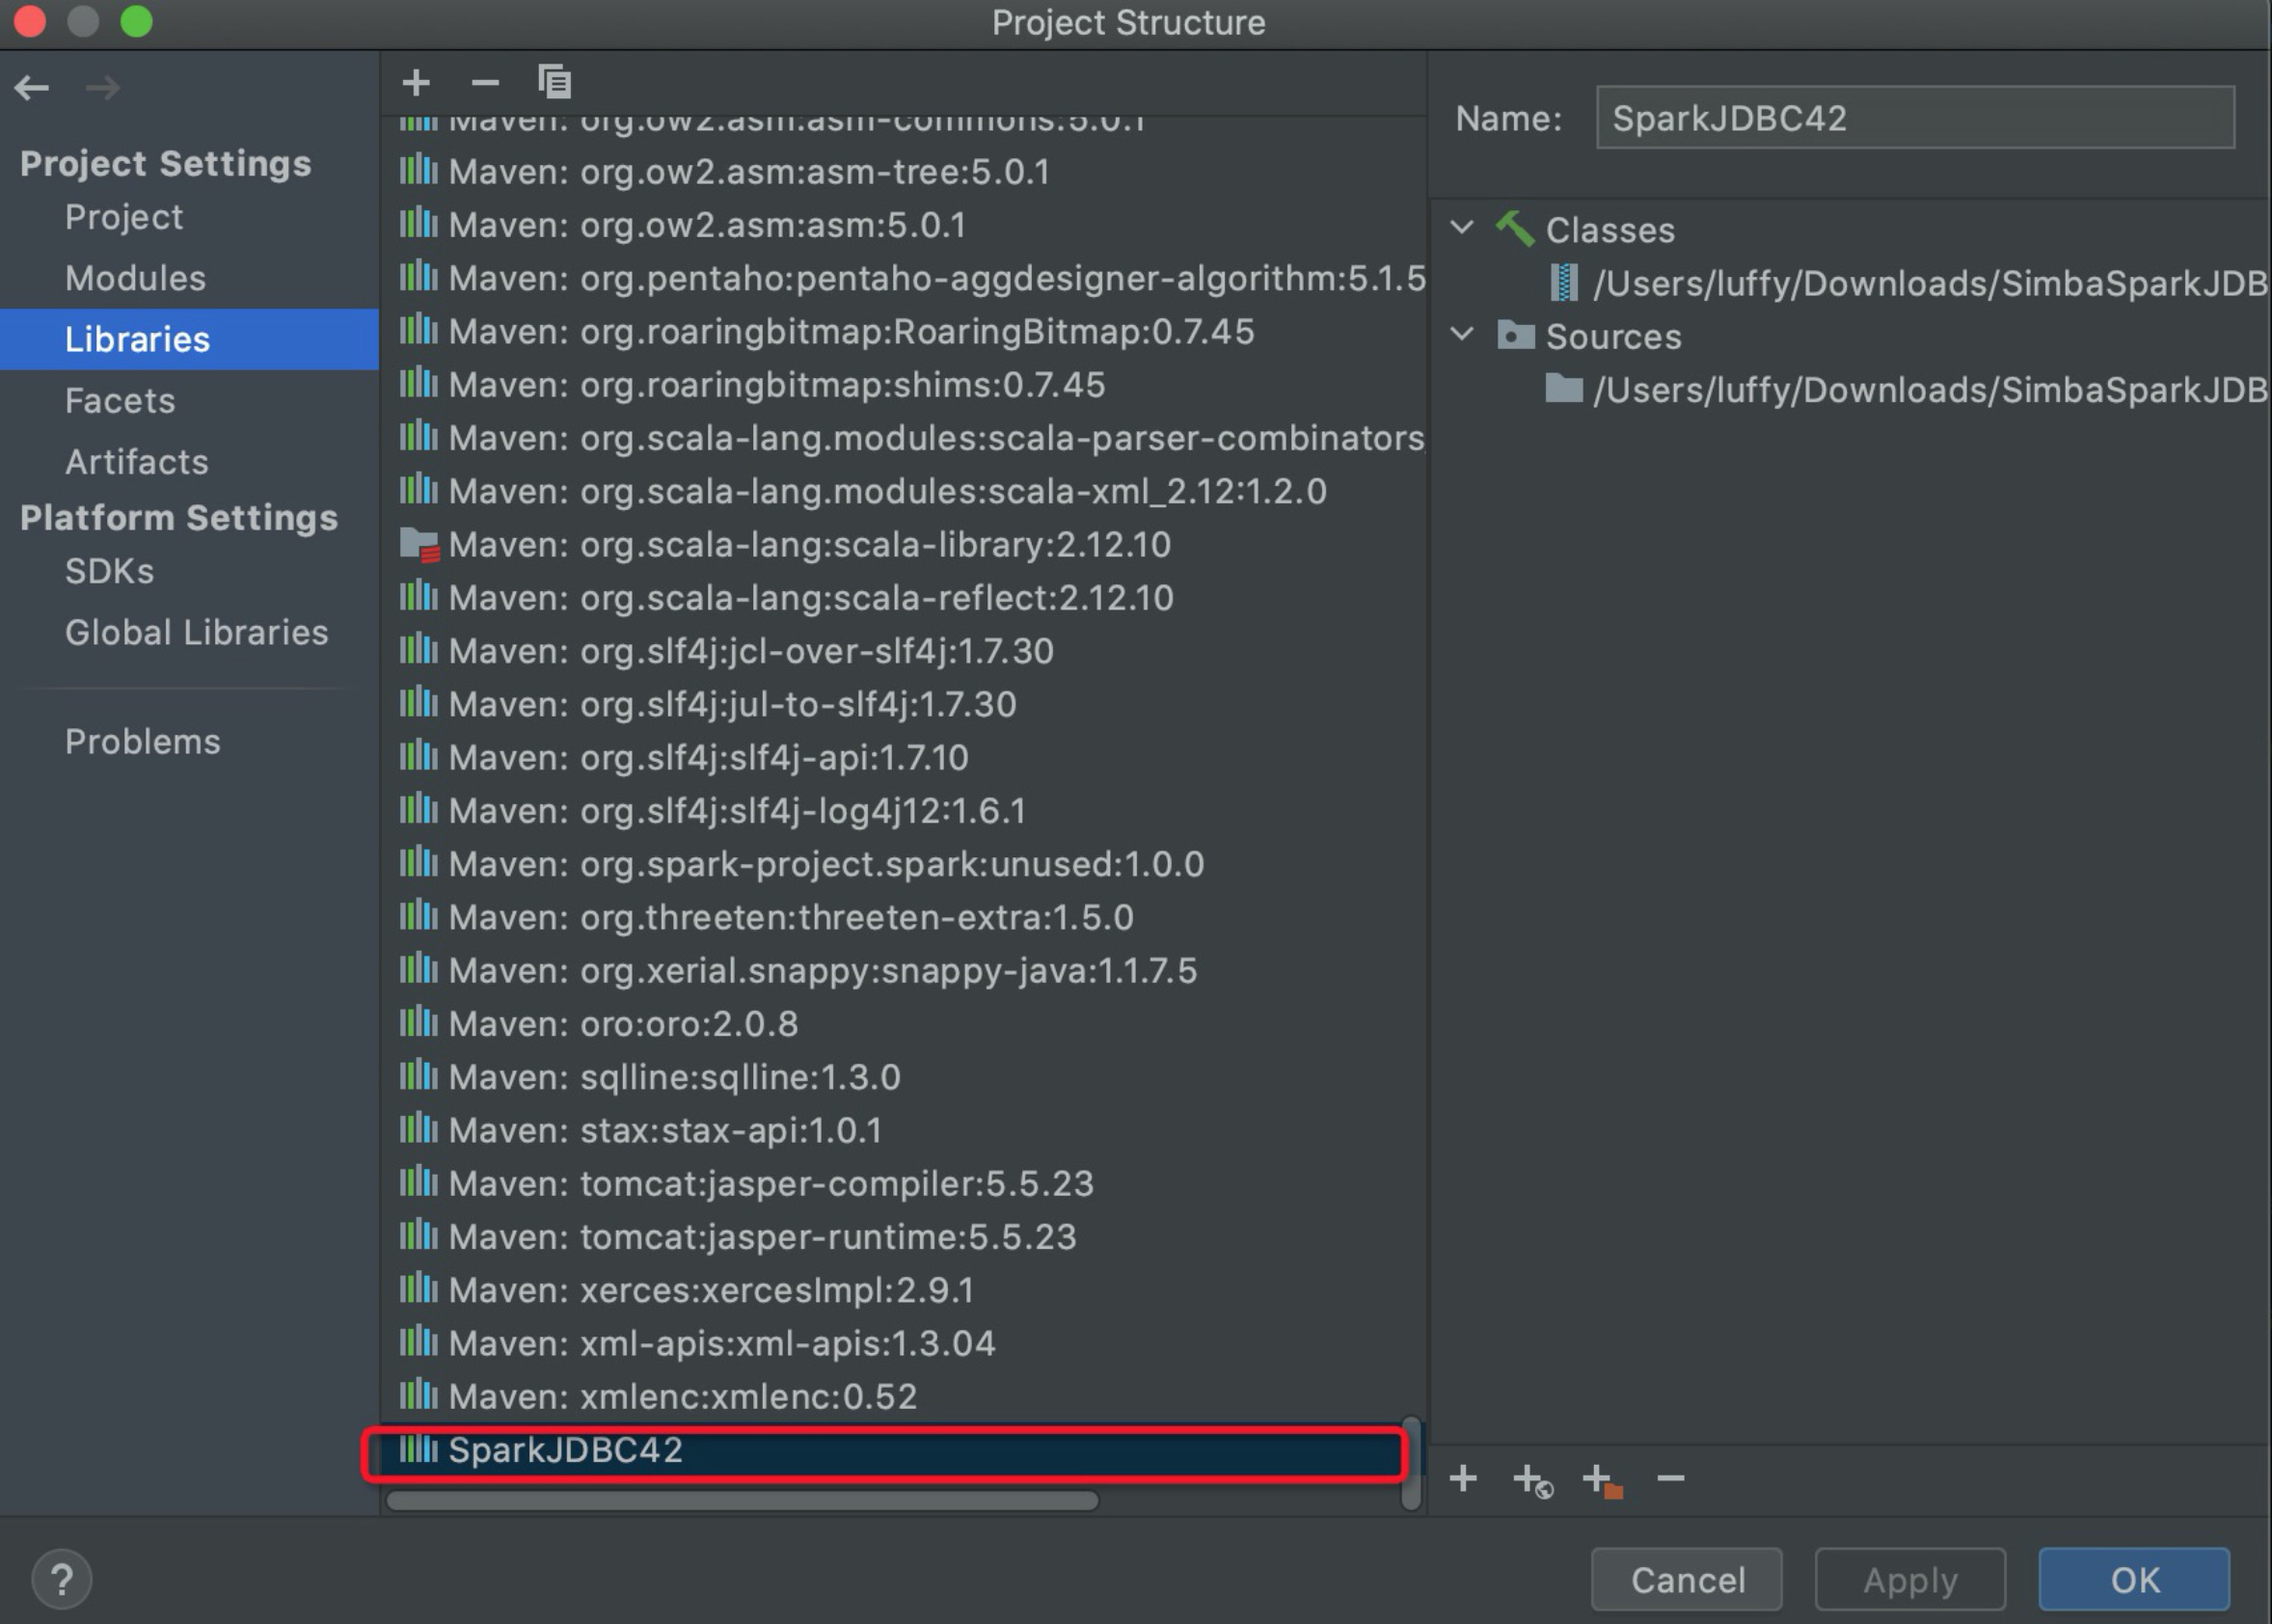Click the OK button
2272x1624 pixels.
click(x=2134, y=1578)
